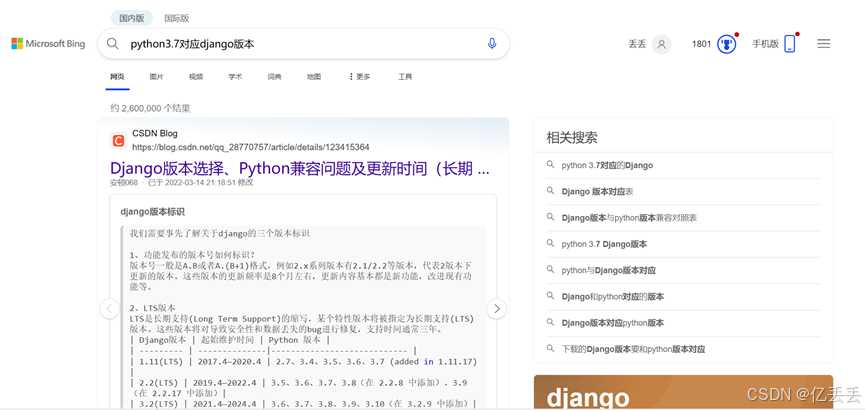This screenshot has width=865, height=410.
Task: Open the rewards trophy icon beside 1801
Action: coord(727,44)
